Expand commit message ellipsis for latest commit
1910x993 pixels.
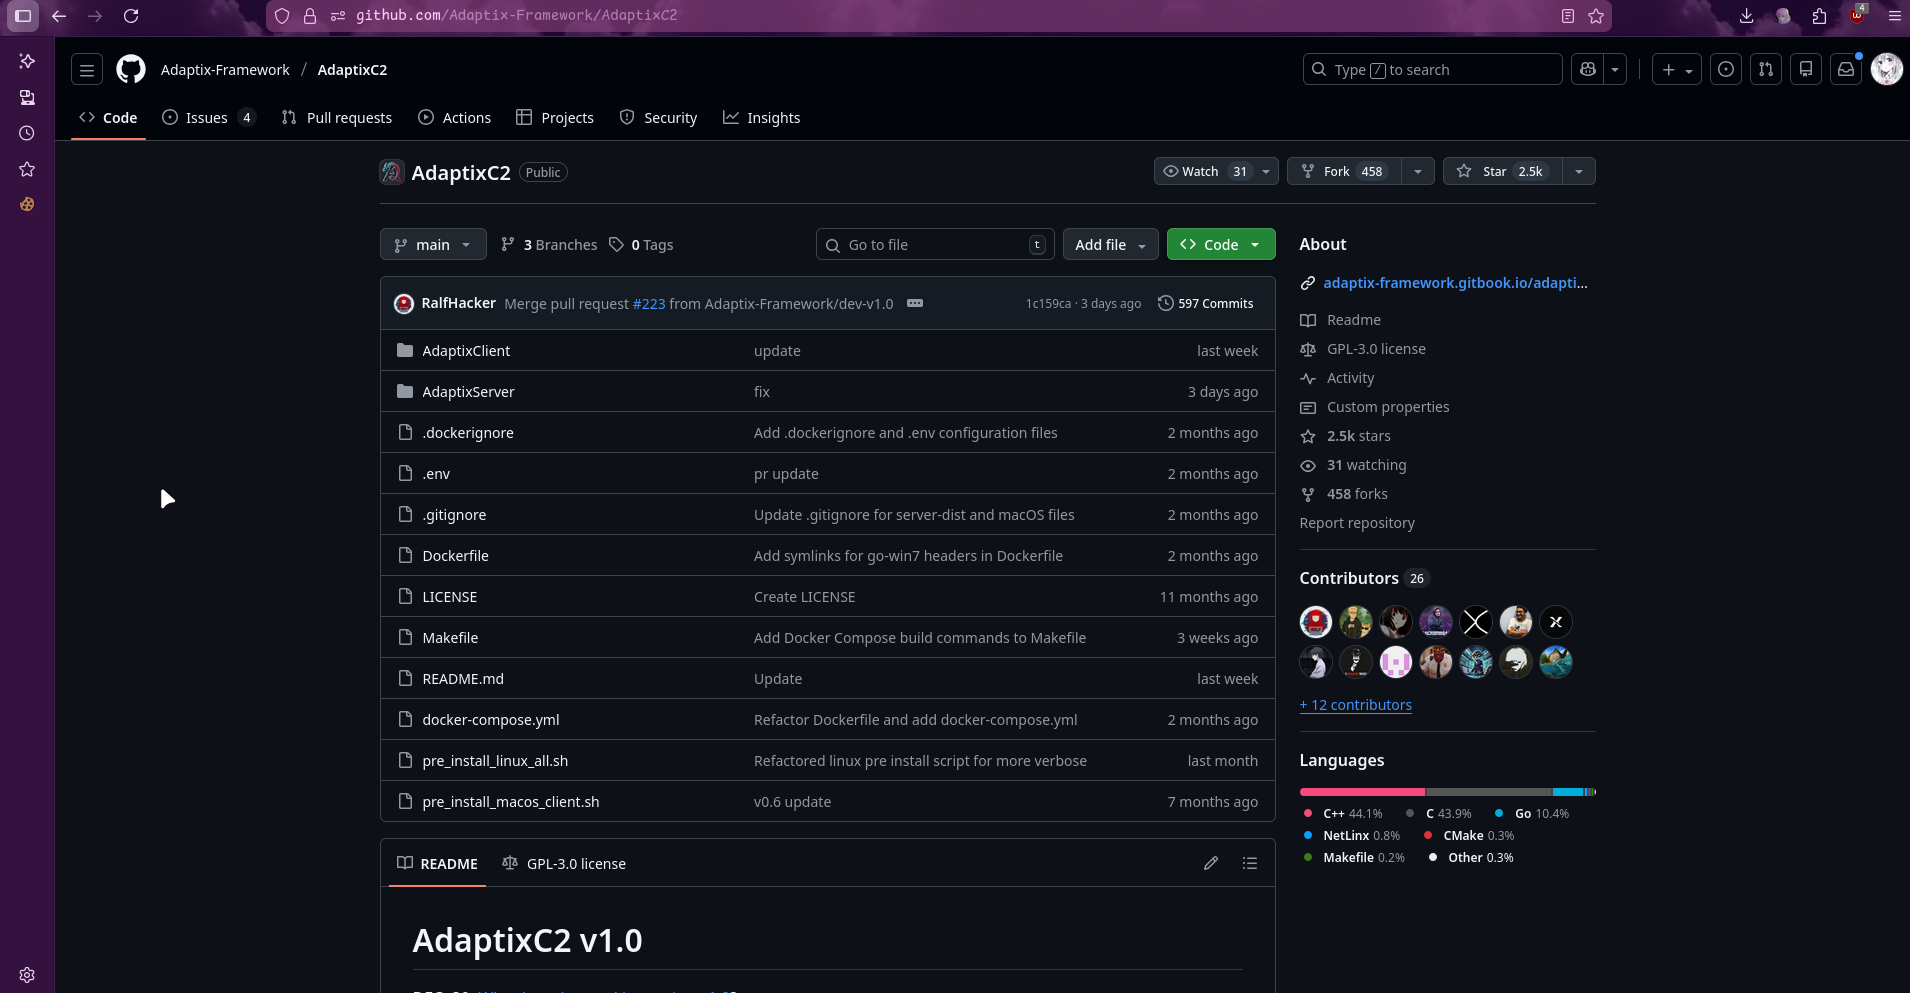point(914,303)
